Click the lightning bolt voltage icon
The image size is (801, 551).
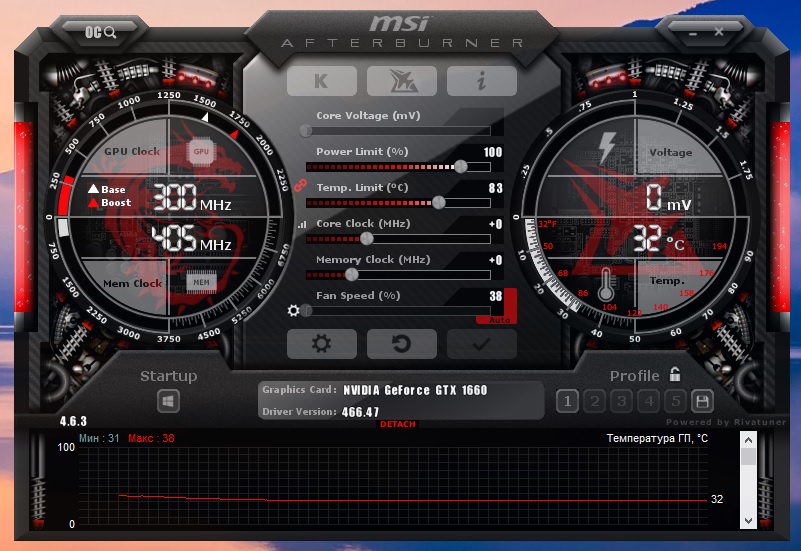click(606, 147)
